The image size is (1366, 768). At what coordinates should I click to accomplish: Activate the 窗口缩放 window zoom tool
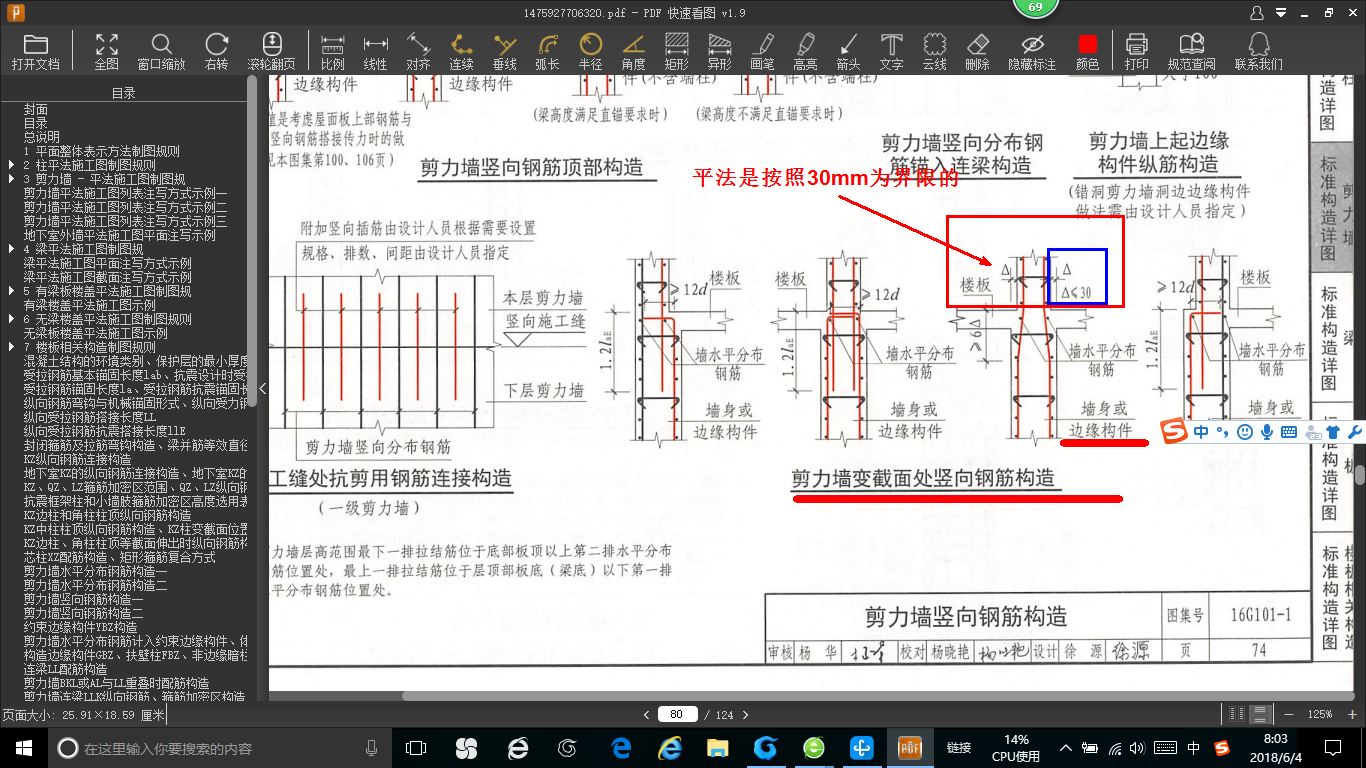pyautogui.click(x=161, y=51)
